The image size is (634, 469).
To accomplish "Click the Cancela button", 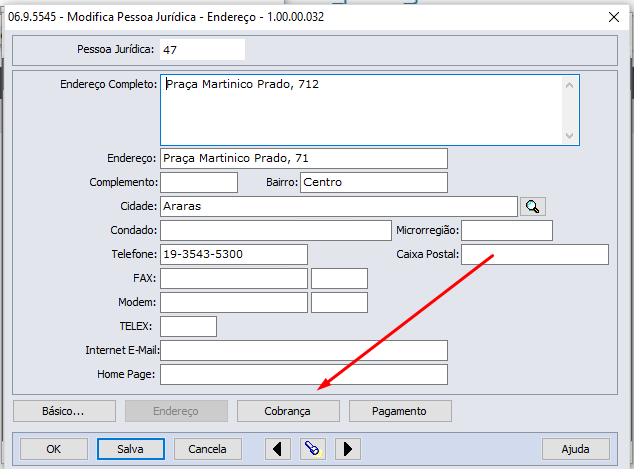I will click(x=208, y=449).
